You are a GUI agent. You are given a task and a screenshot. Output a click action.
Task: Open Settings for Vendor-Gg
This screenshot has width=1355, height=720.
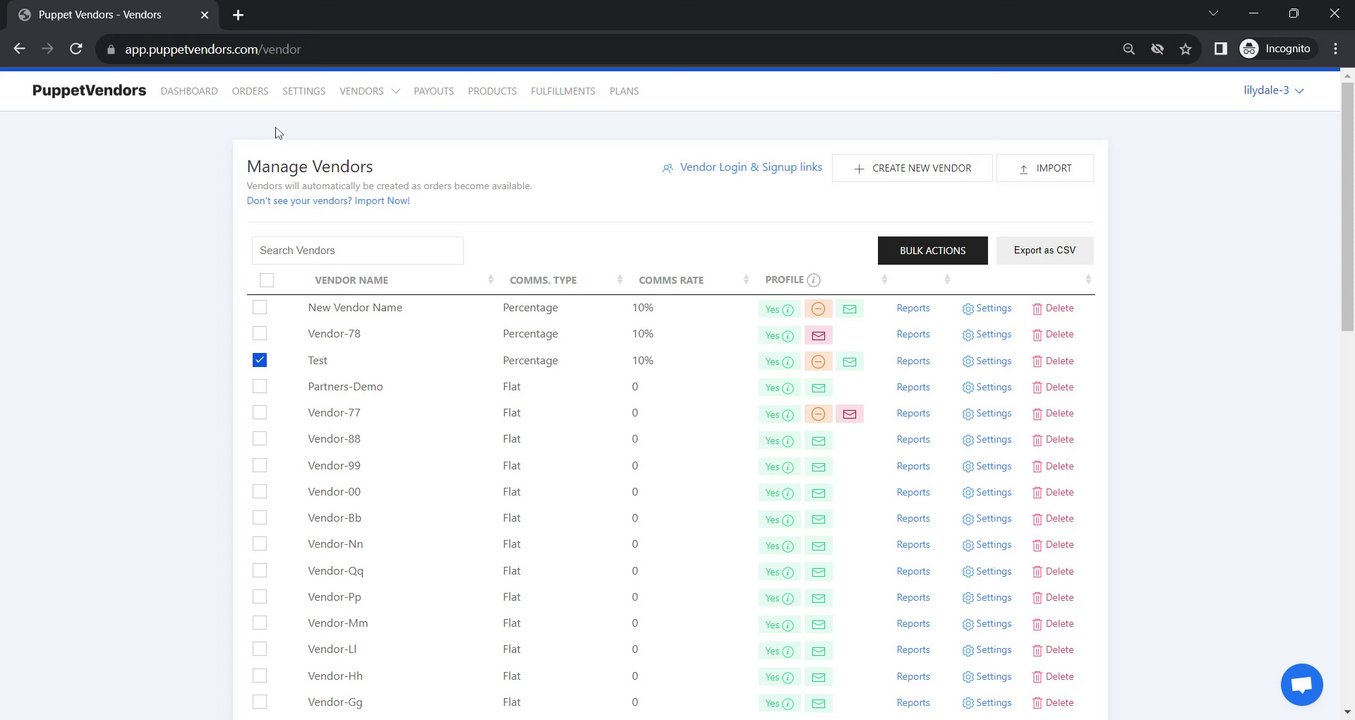click(987, 702)
